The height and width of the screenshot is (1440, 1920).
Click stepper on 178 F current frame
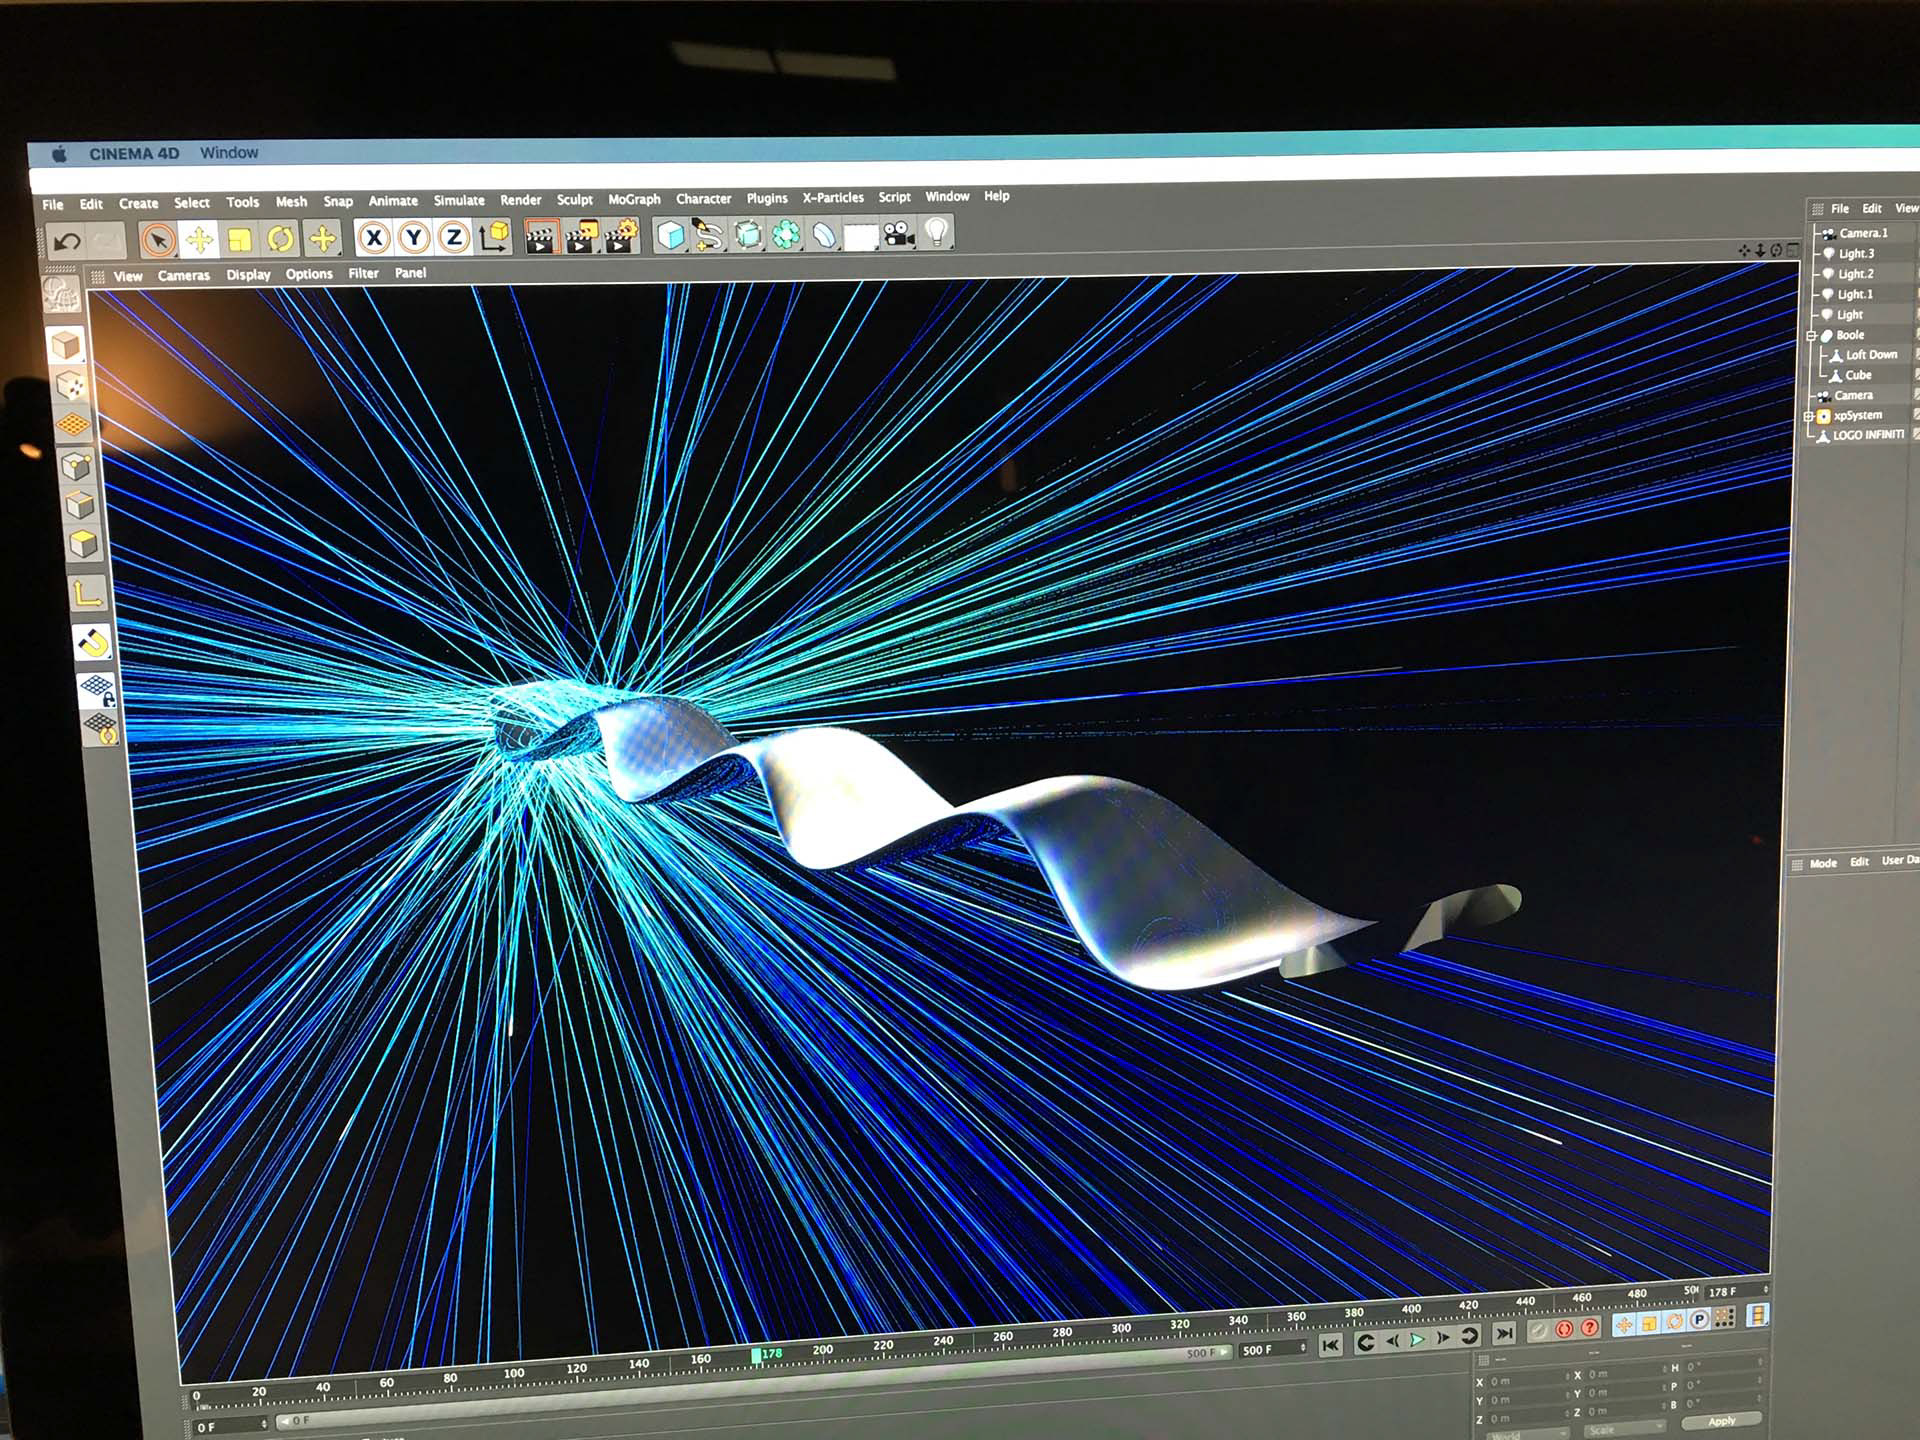[x=1765, y=1289]
